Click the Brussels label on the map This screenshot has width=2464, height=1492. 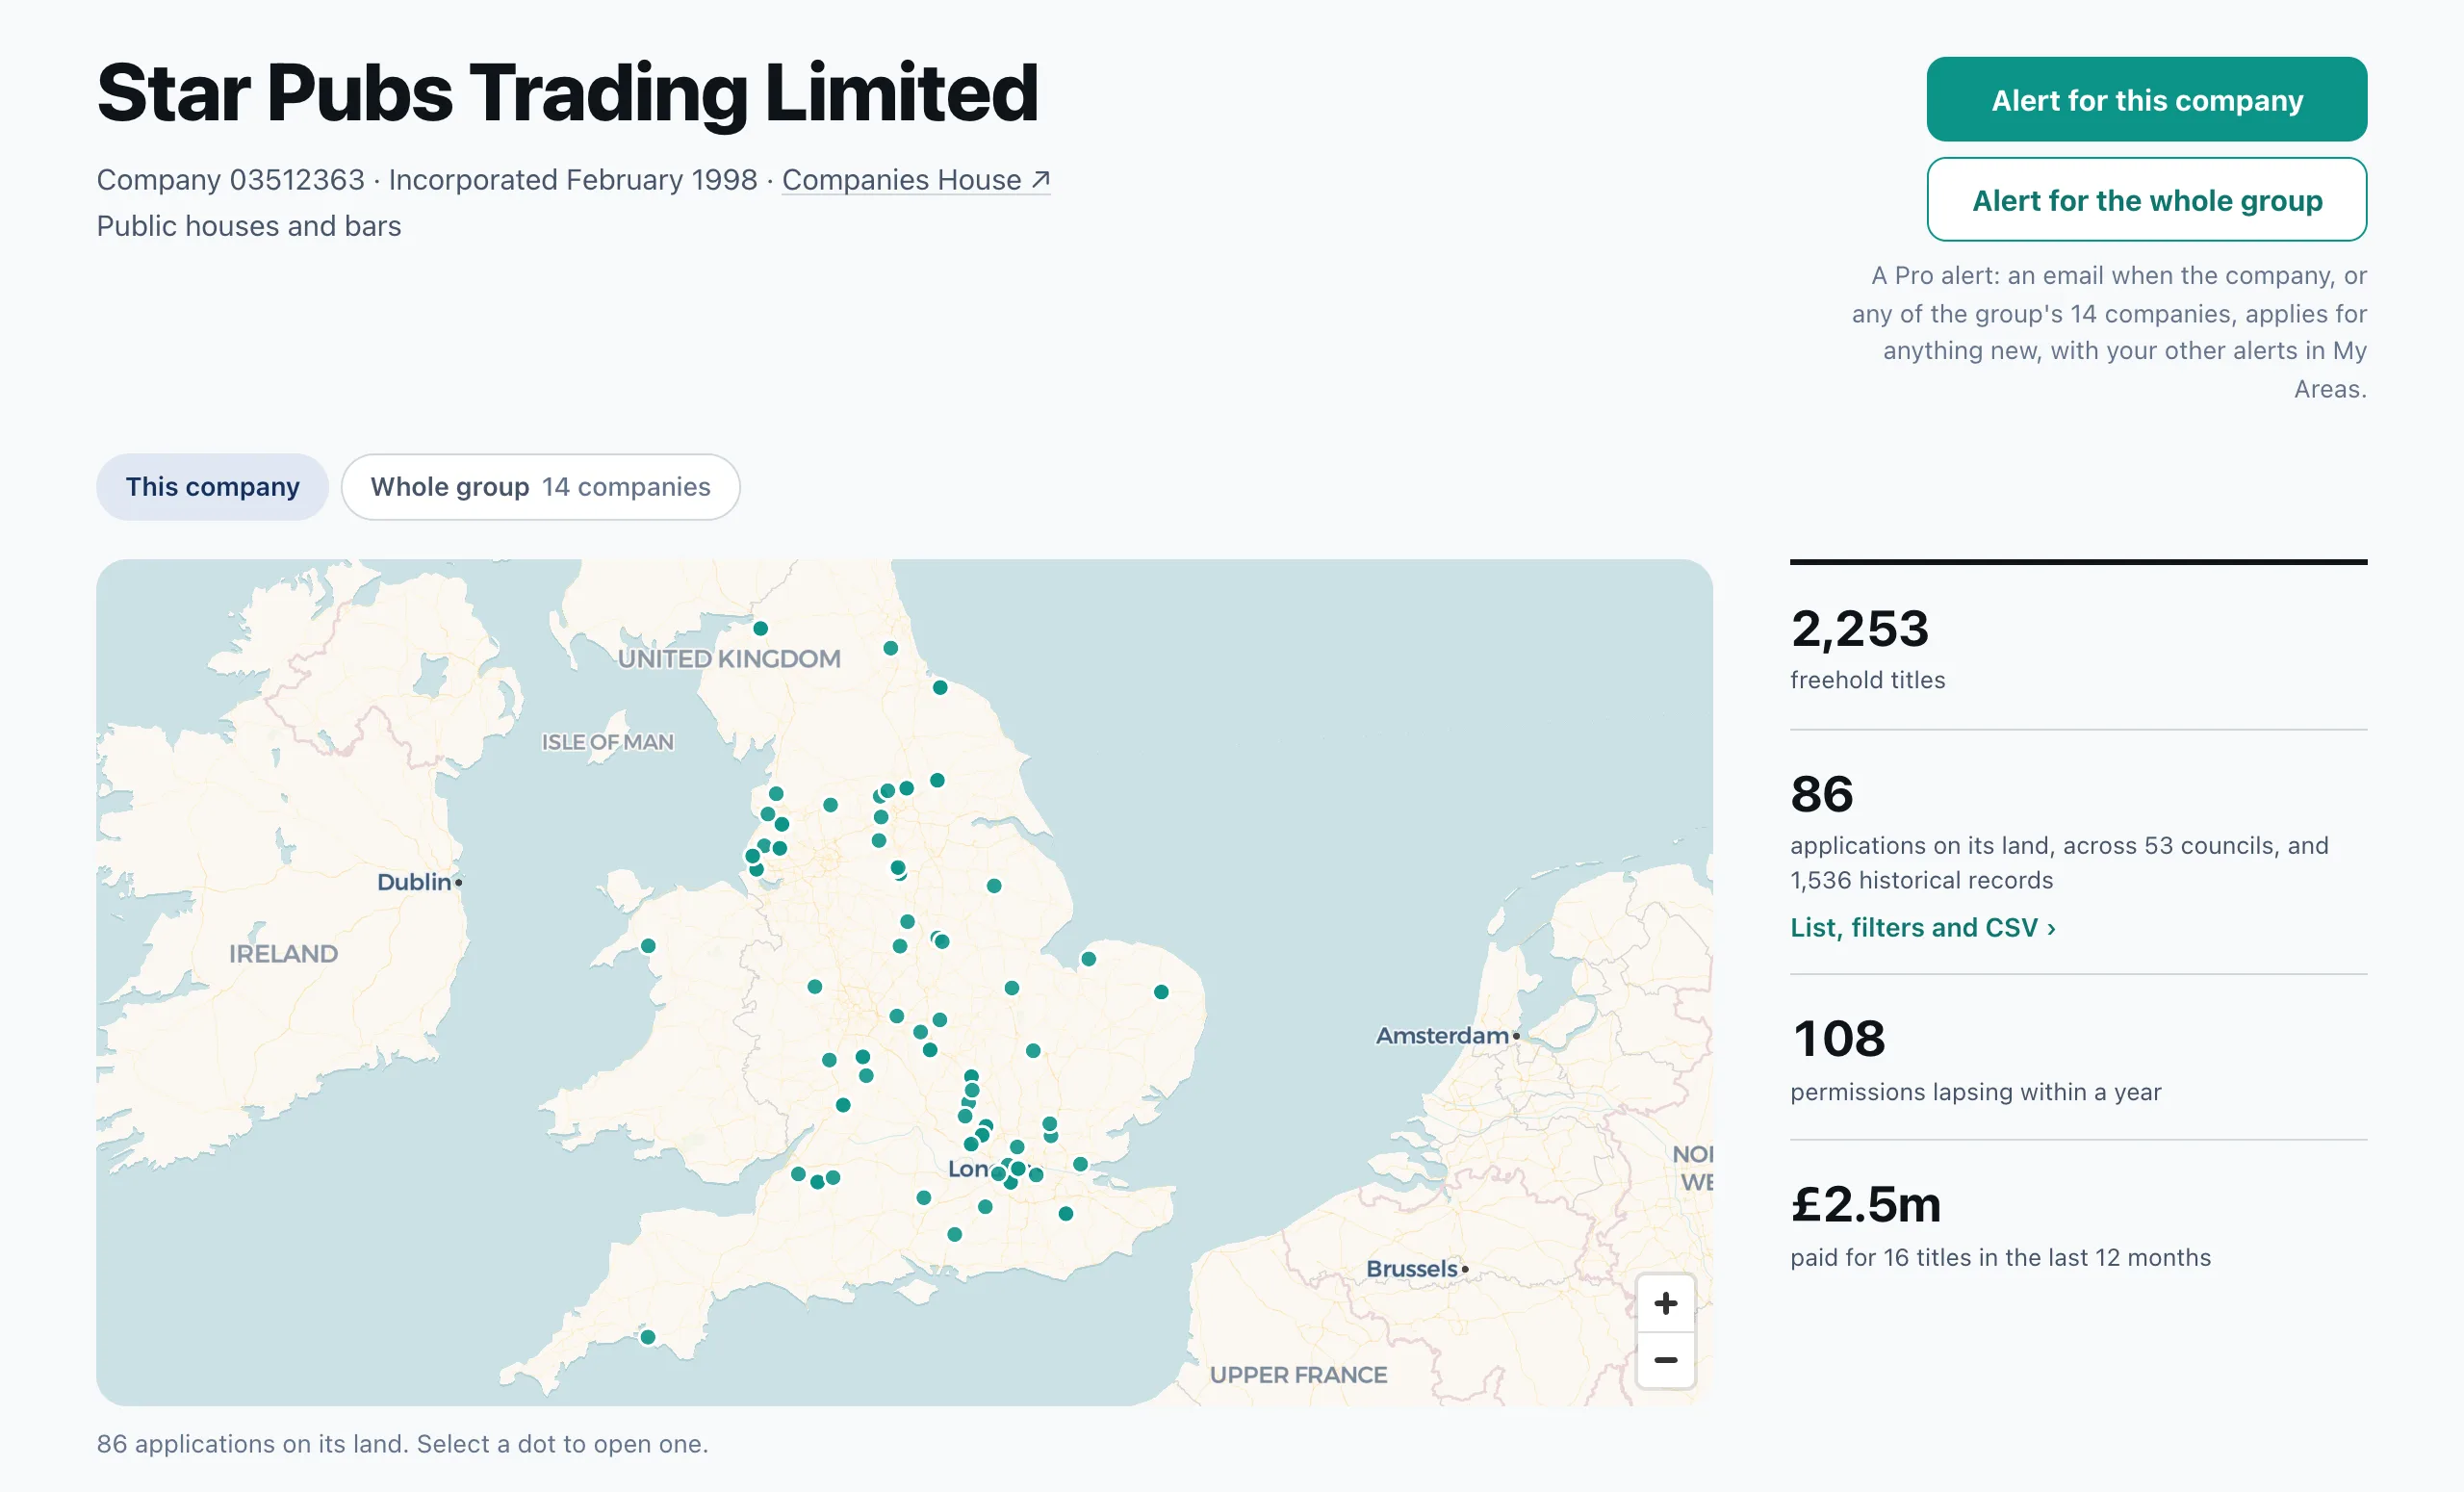1411,1269
